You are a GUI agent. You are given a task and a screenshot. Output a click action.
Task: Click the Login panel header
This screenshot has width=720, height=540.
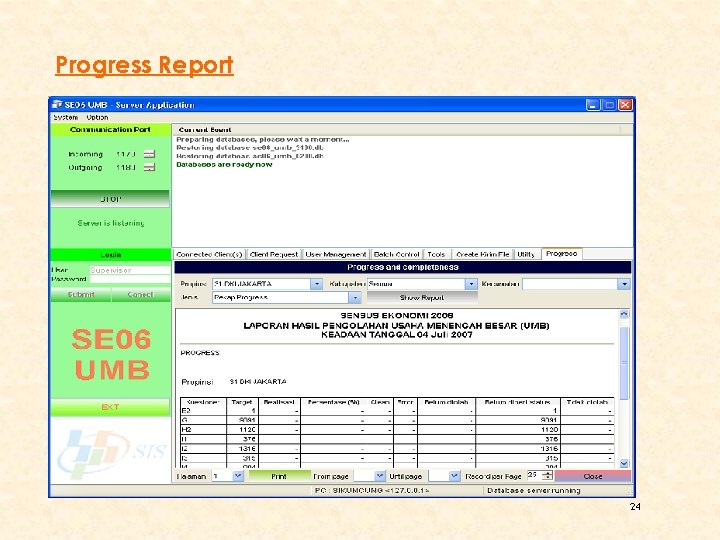click(110, 254)
